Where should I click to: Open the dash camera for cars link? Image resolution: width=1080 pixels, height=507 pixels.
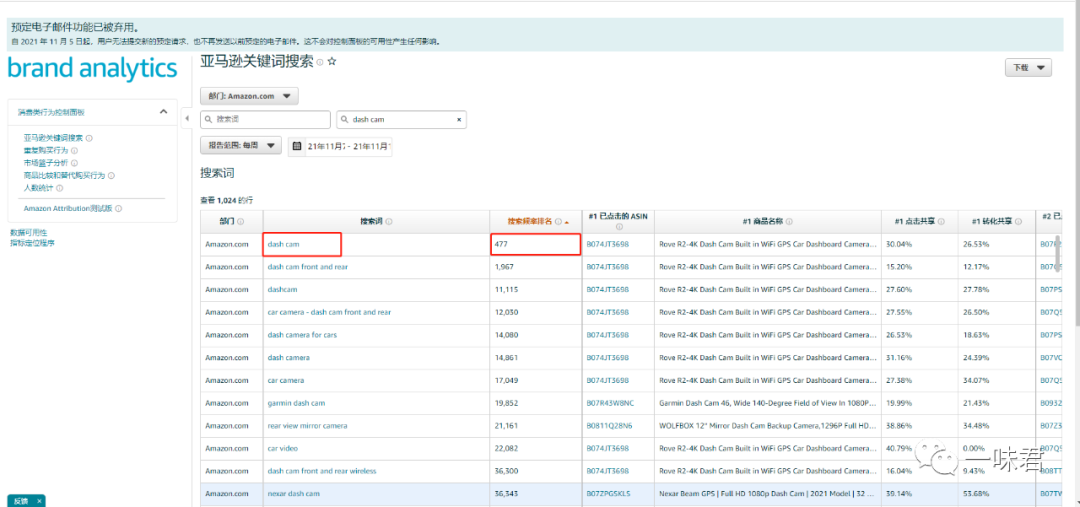(x=302, y=335)
